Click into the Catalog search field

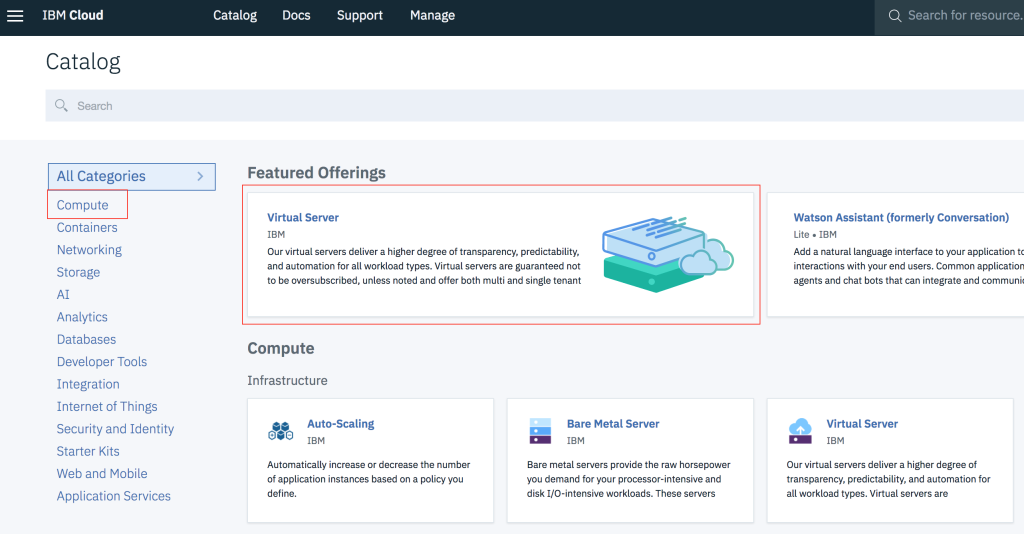tap(534, 106)
